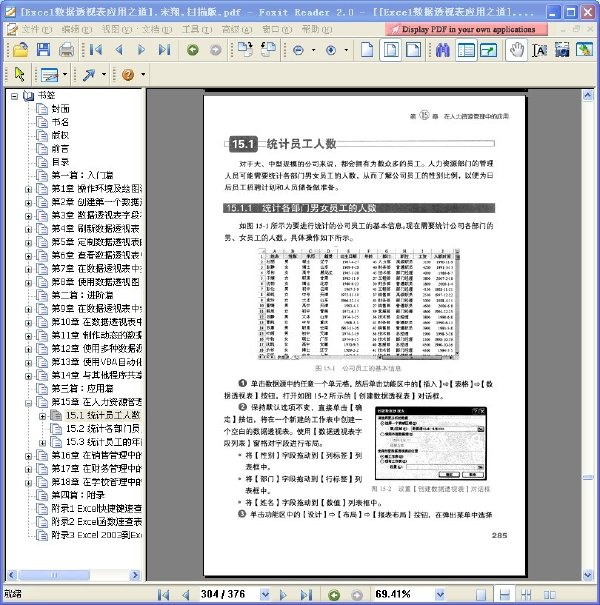600x605 pixels.
Task: Open the zoom out dropdown arrow
Action: 313,50
